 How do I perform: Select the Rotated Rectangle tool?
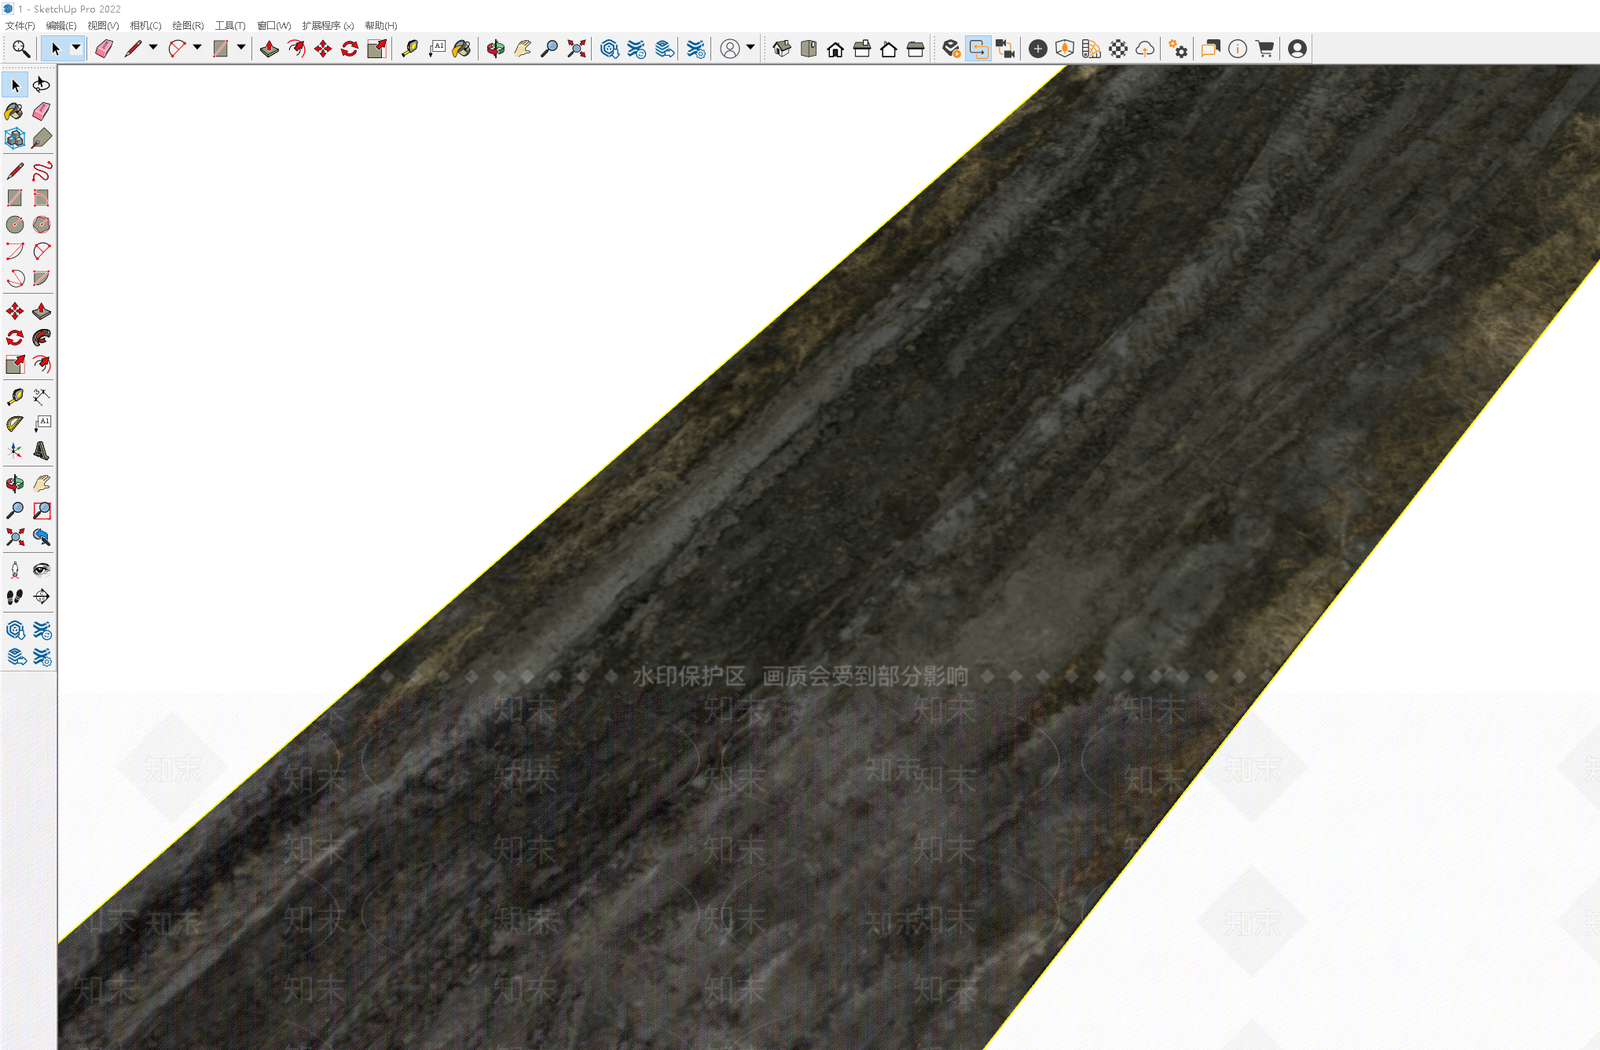pos(41,198)
